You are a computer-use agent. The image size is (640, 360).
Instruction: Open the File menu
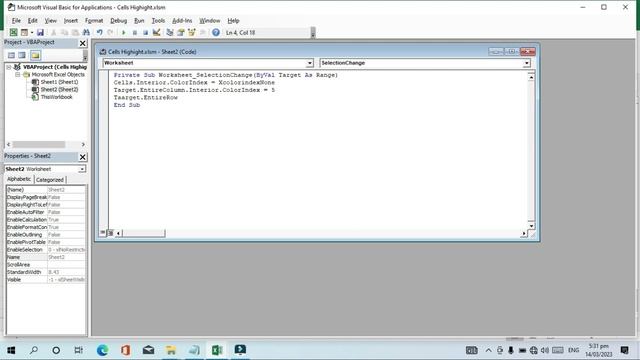click(16, 20)
